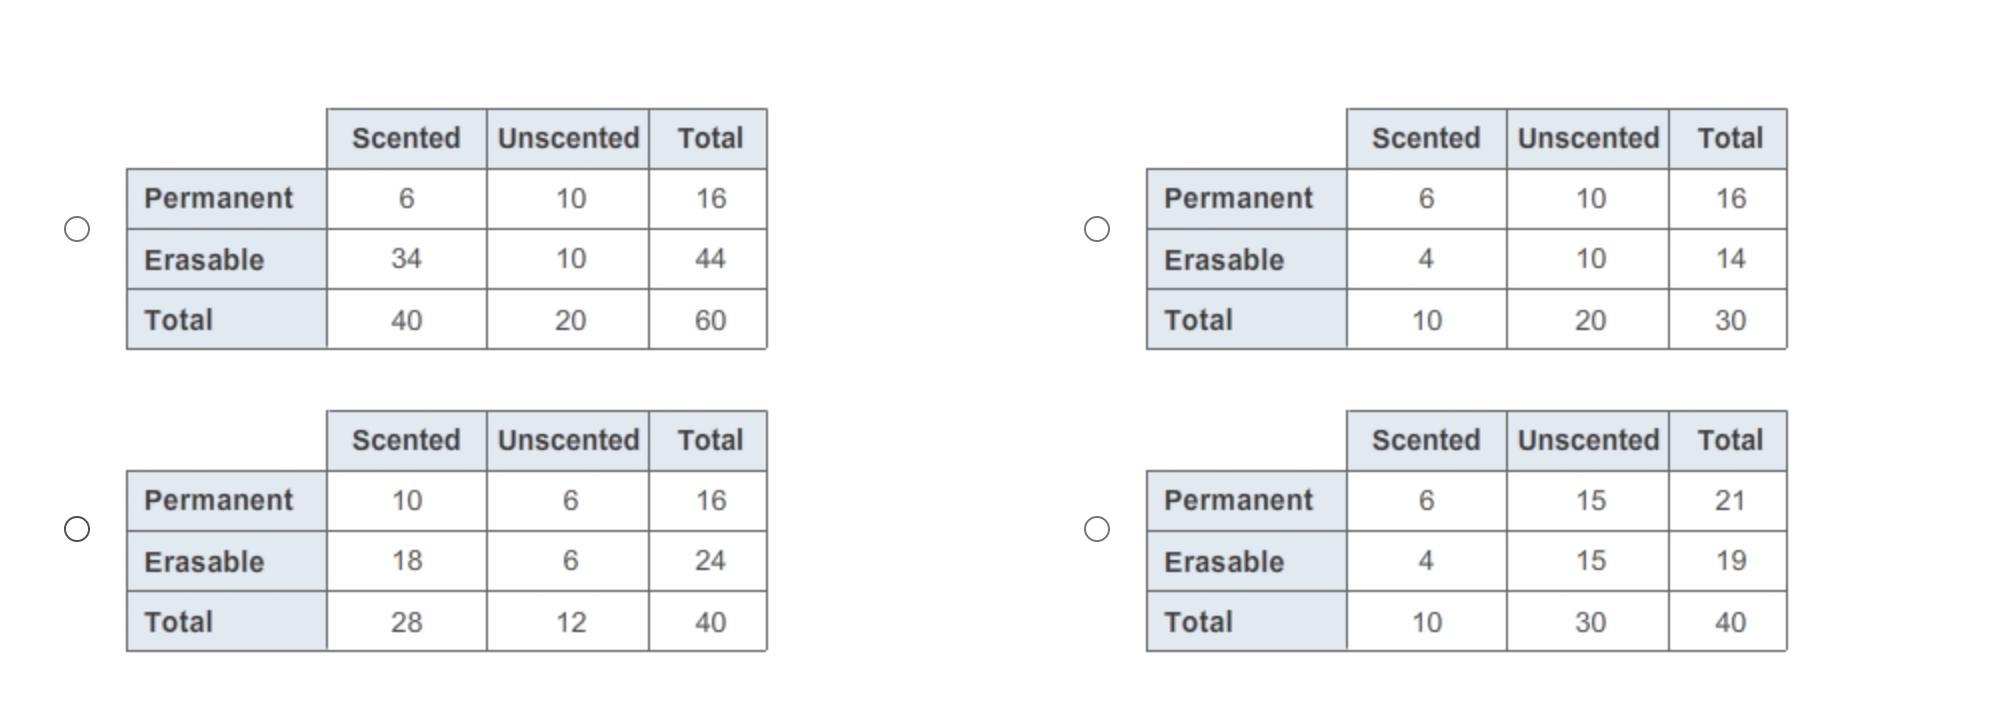Click Permanent row label in table totaling 60
1994x704 pixels.
(219, 198)
